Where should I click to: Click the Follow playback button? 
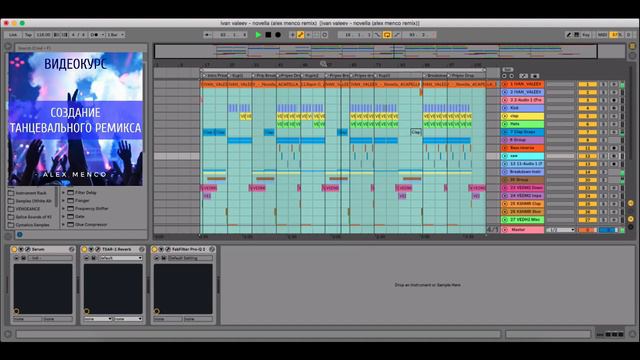click(x=208, y=35)
